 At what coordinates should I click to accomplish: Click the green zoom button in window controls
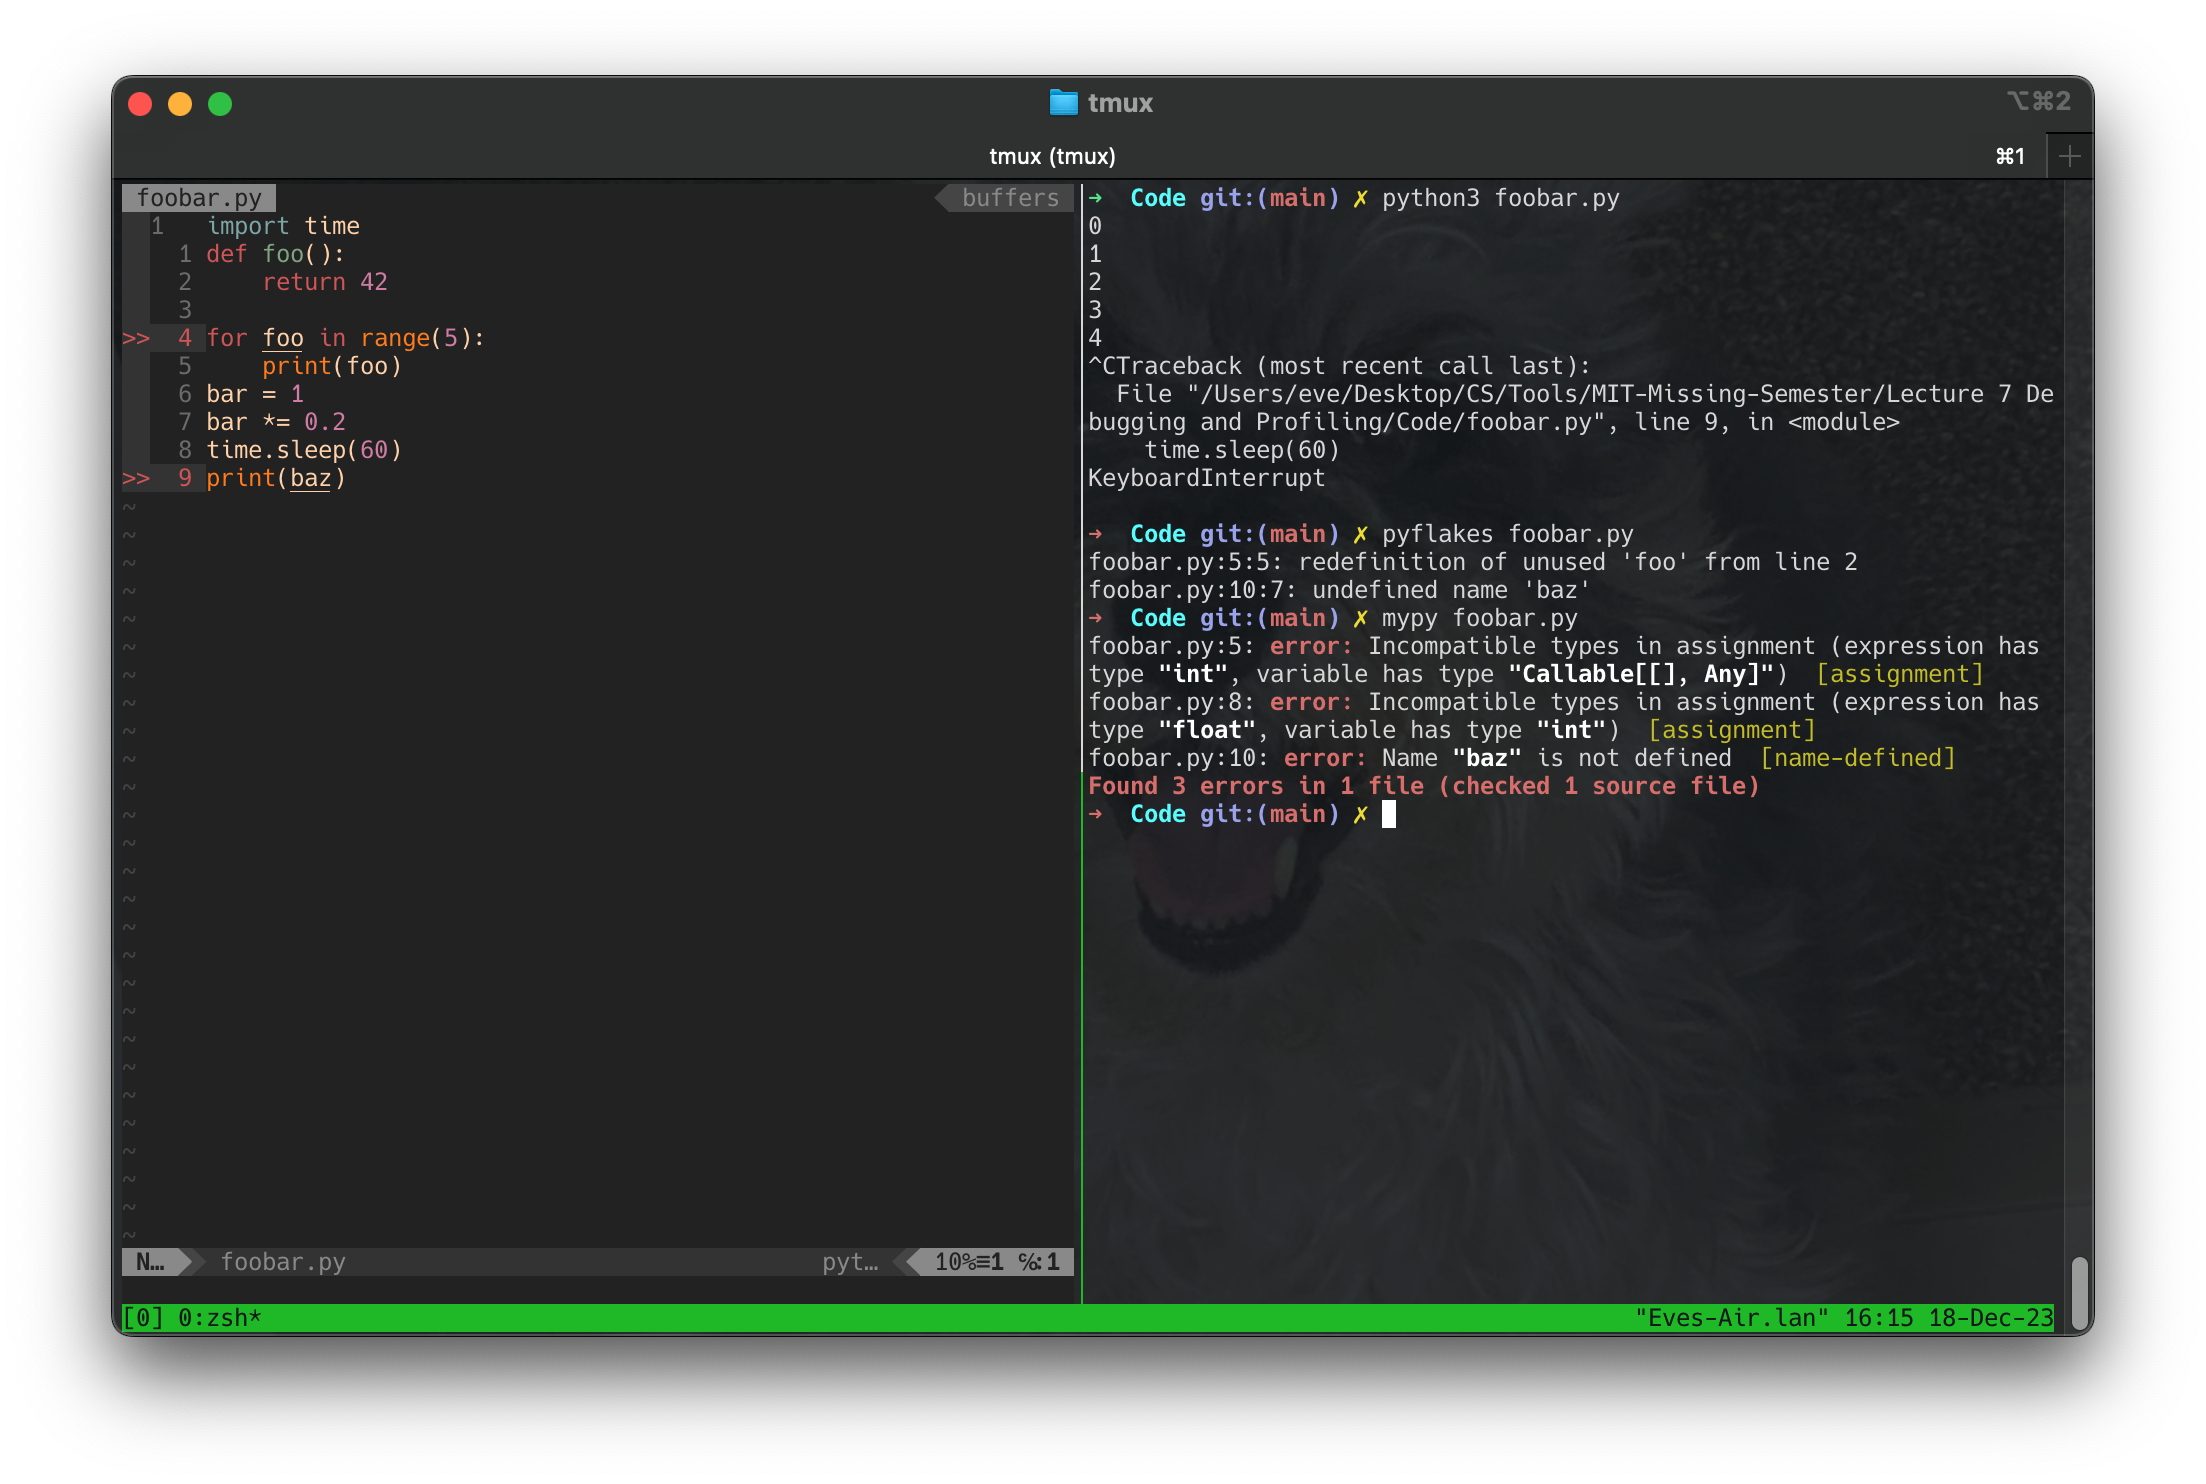pyautogui.click(x=222, y=103)
